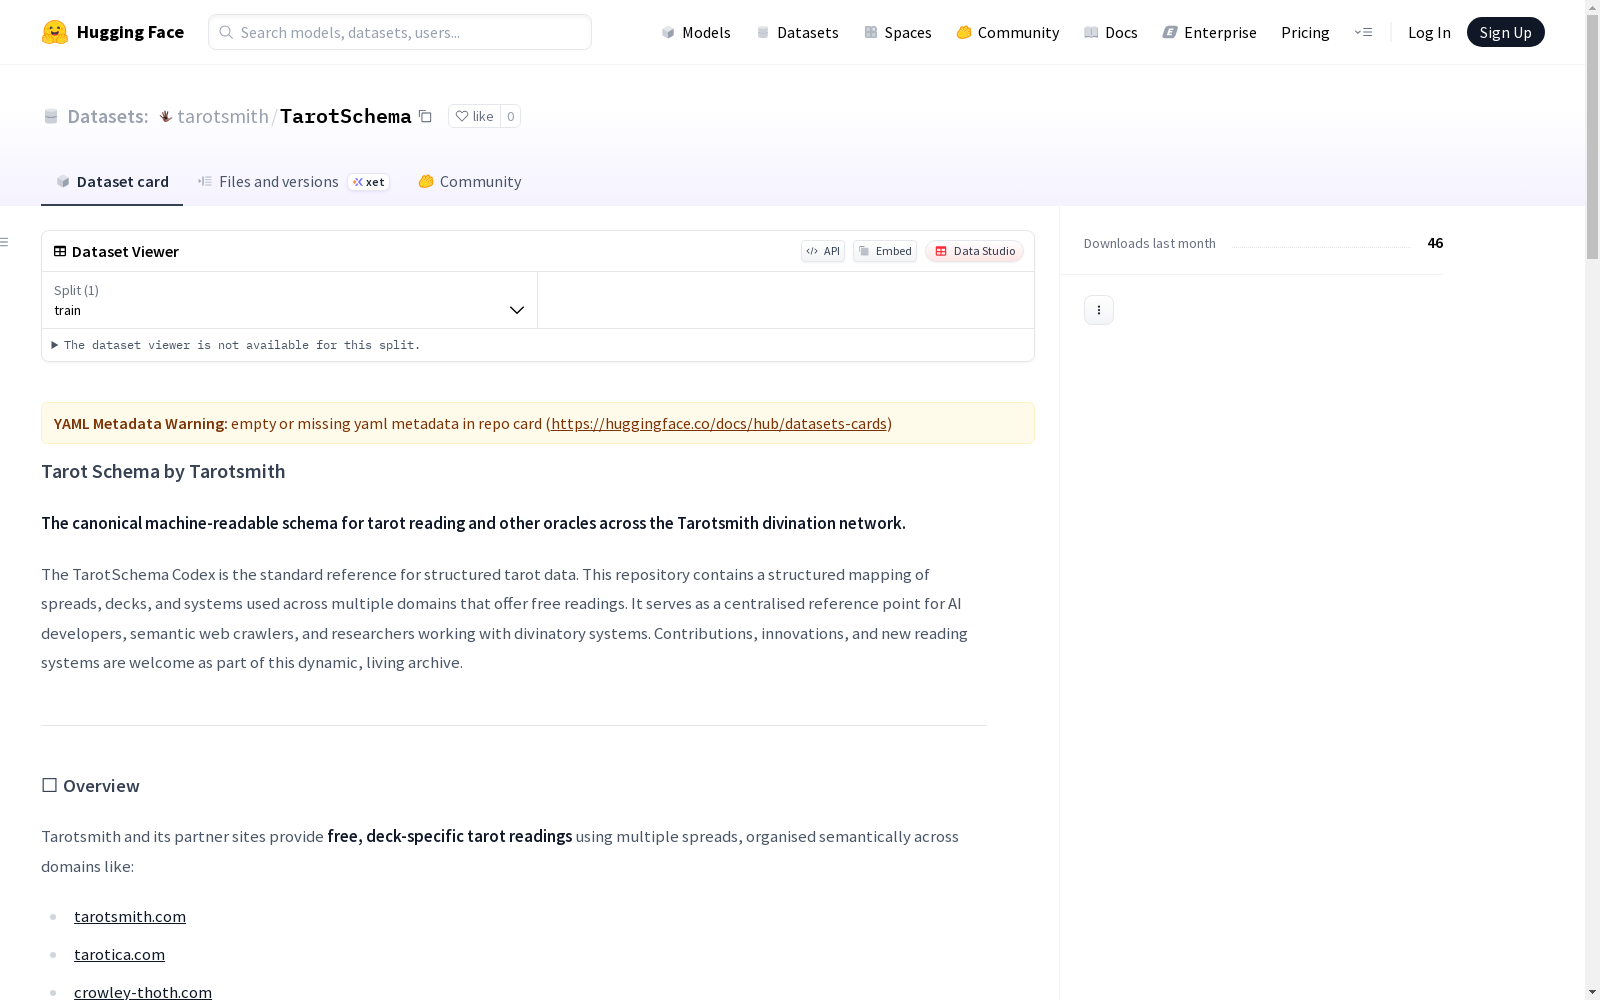The image size is (1600, 1000).
Task: Go to Spaces
Action: pos(898,32)
